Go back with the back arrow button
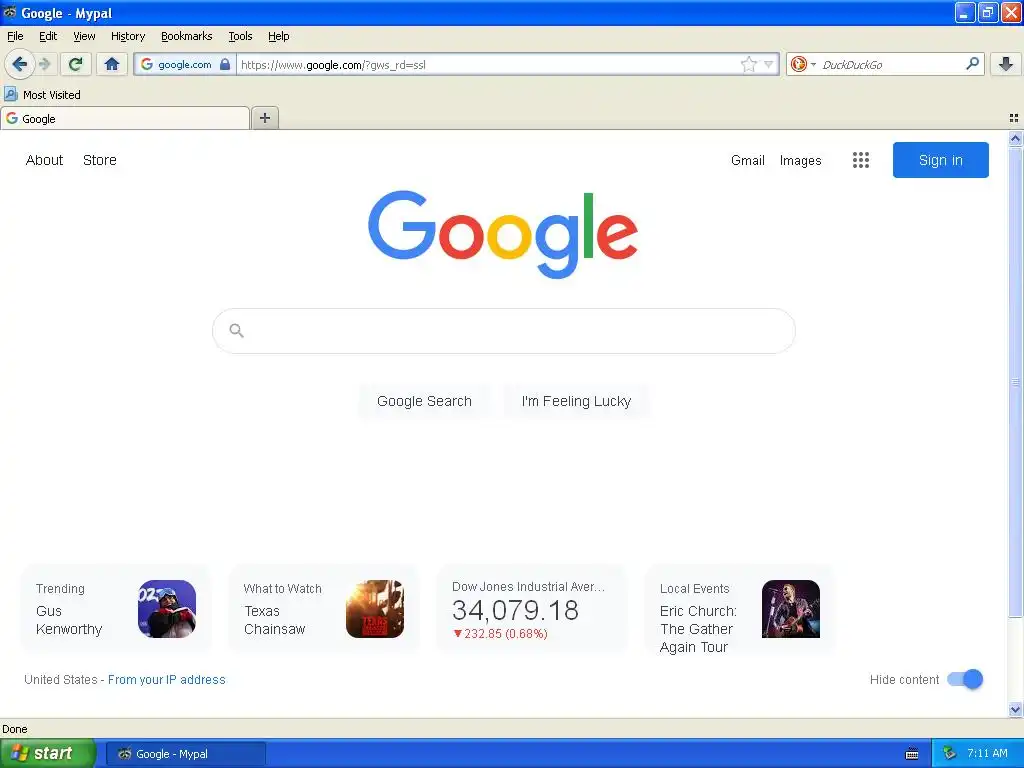The height and width of the screenshot is (768, 1024). pyautogui.click(x=20, y=64)
